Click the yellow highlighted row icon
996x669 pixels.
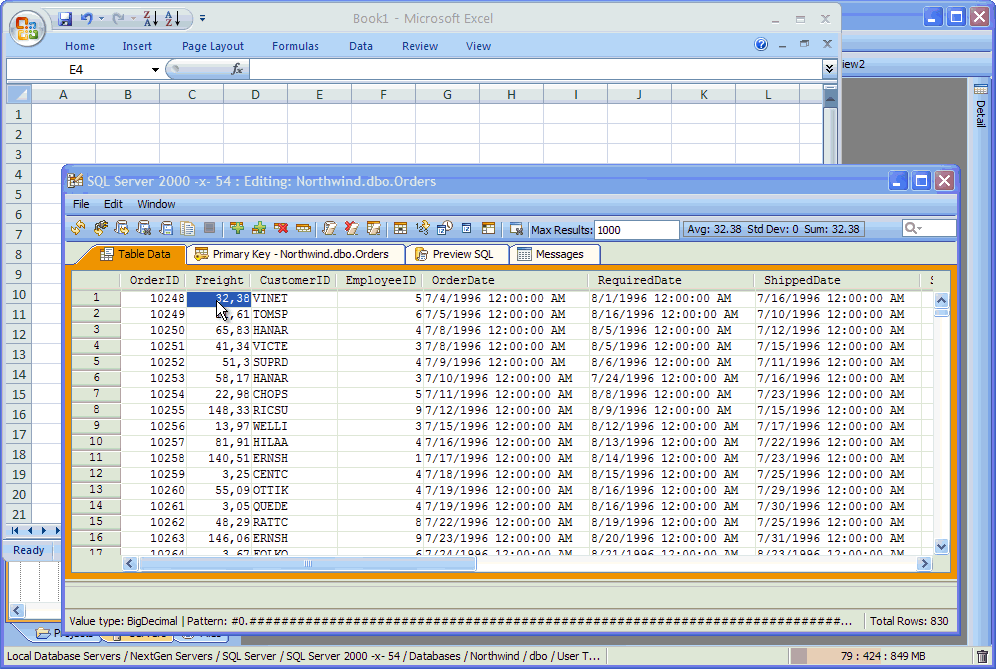pos(304,228)
